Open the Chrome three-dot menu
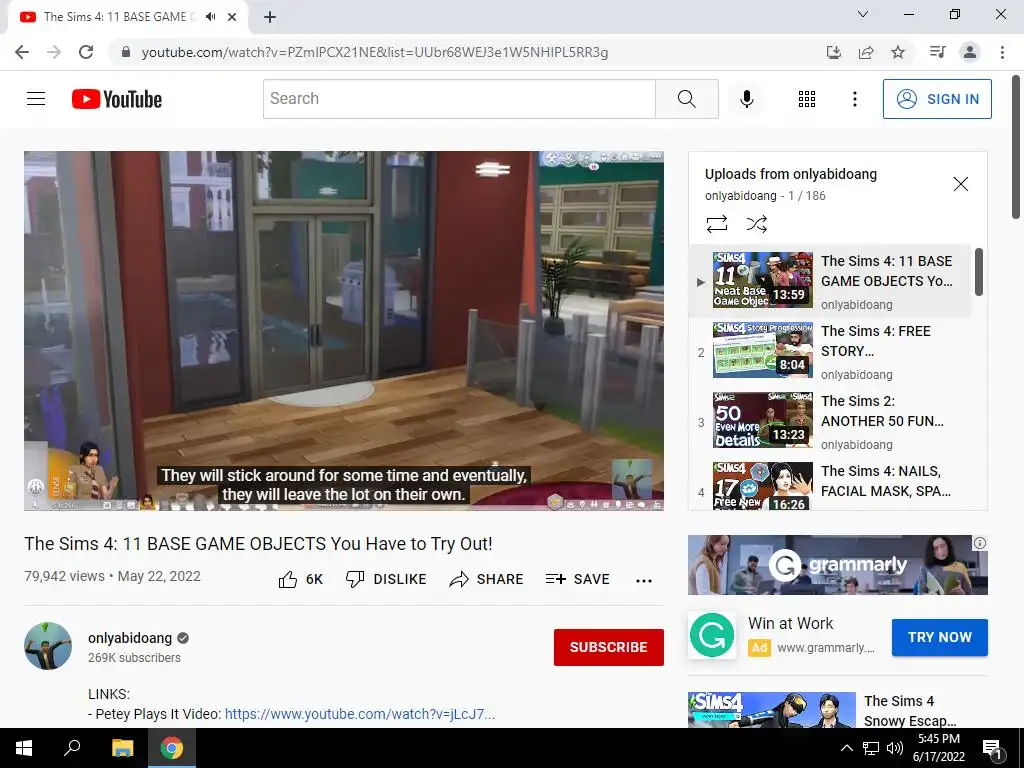Screen dimensions: 1024x768 click(x=1002, y=52)
